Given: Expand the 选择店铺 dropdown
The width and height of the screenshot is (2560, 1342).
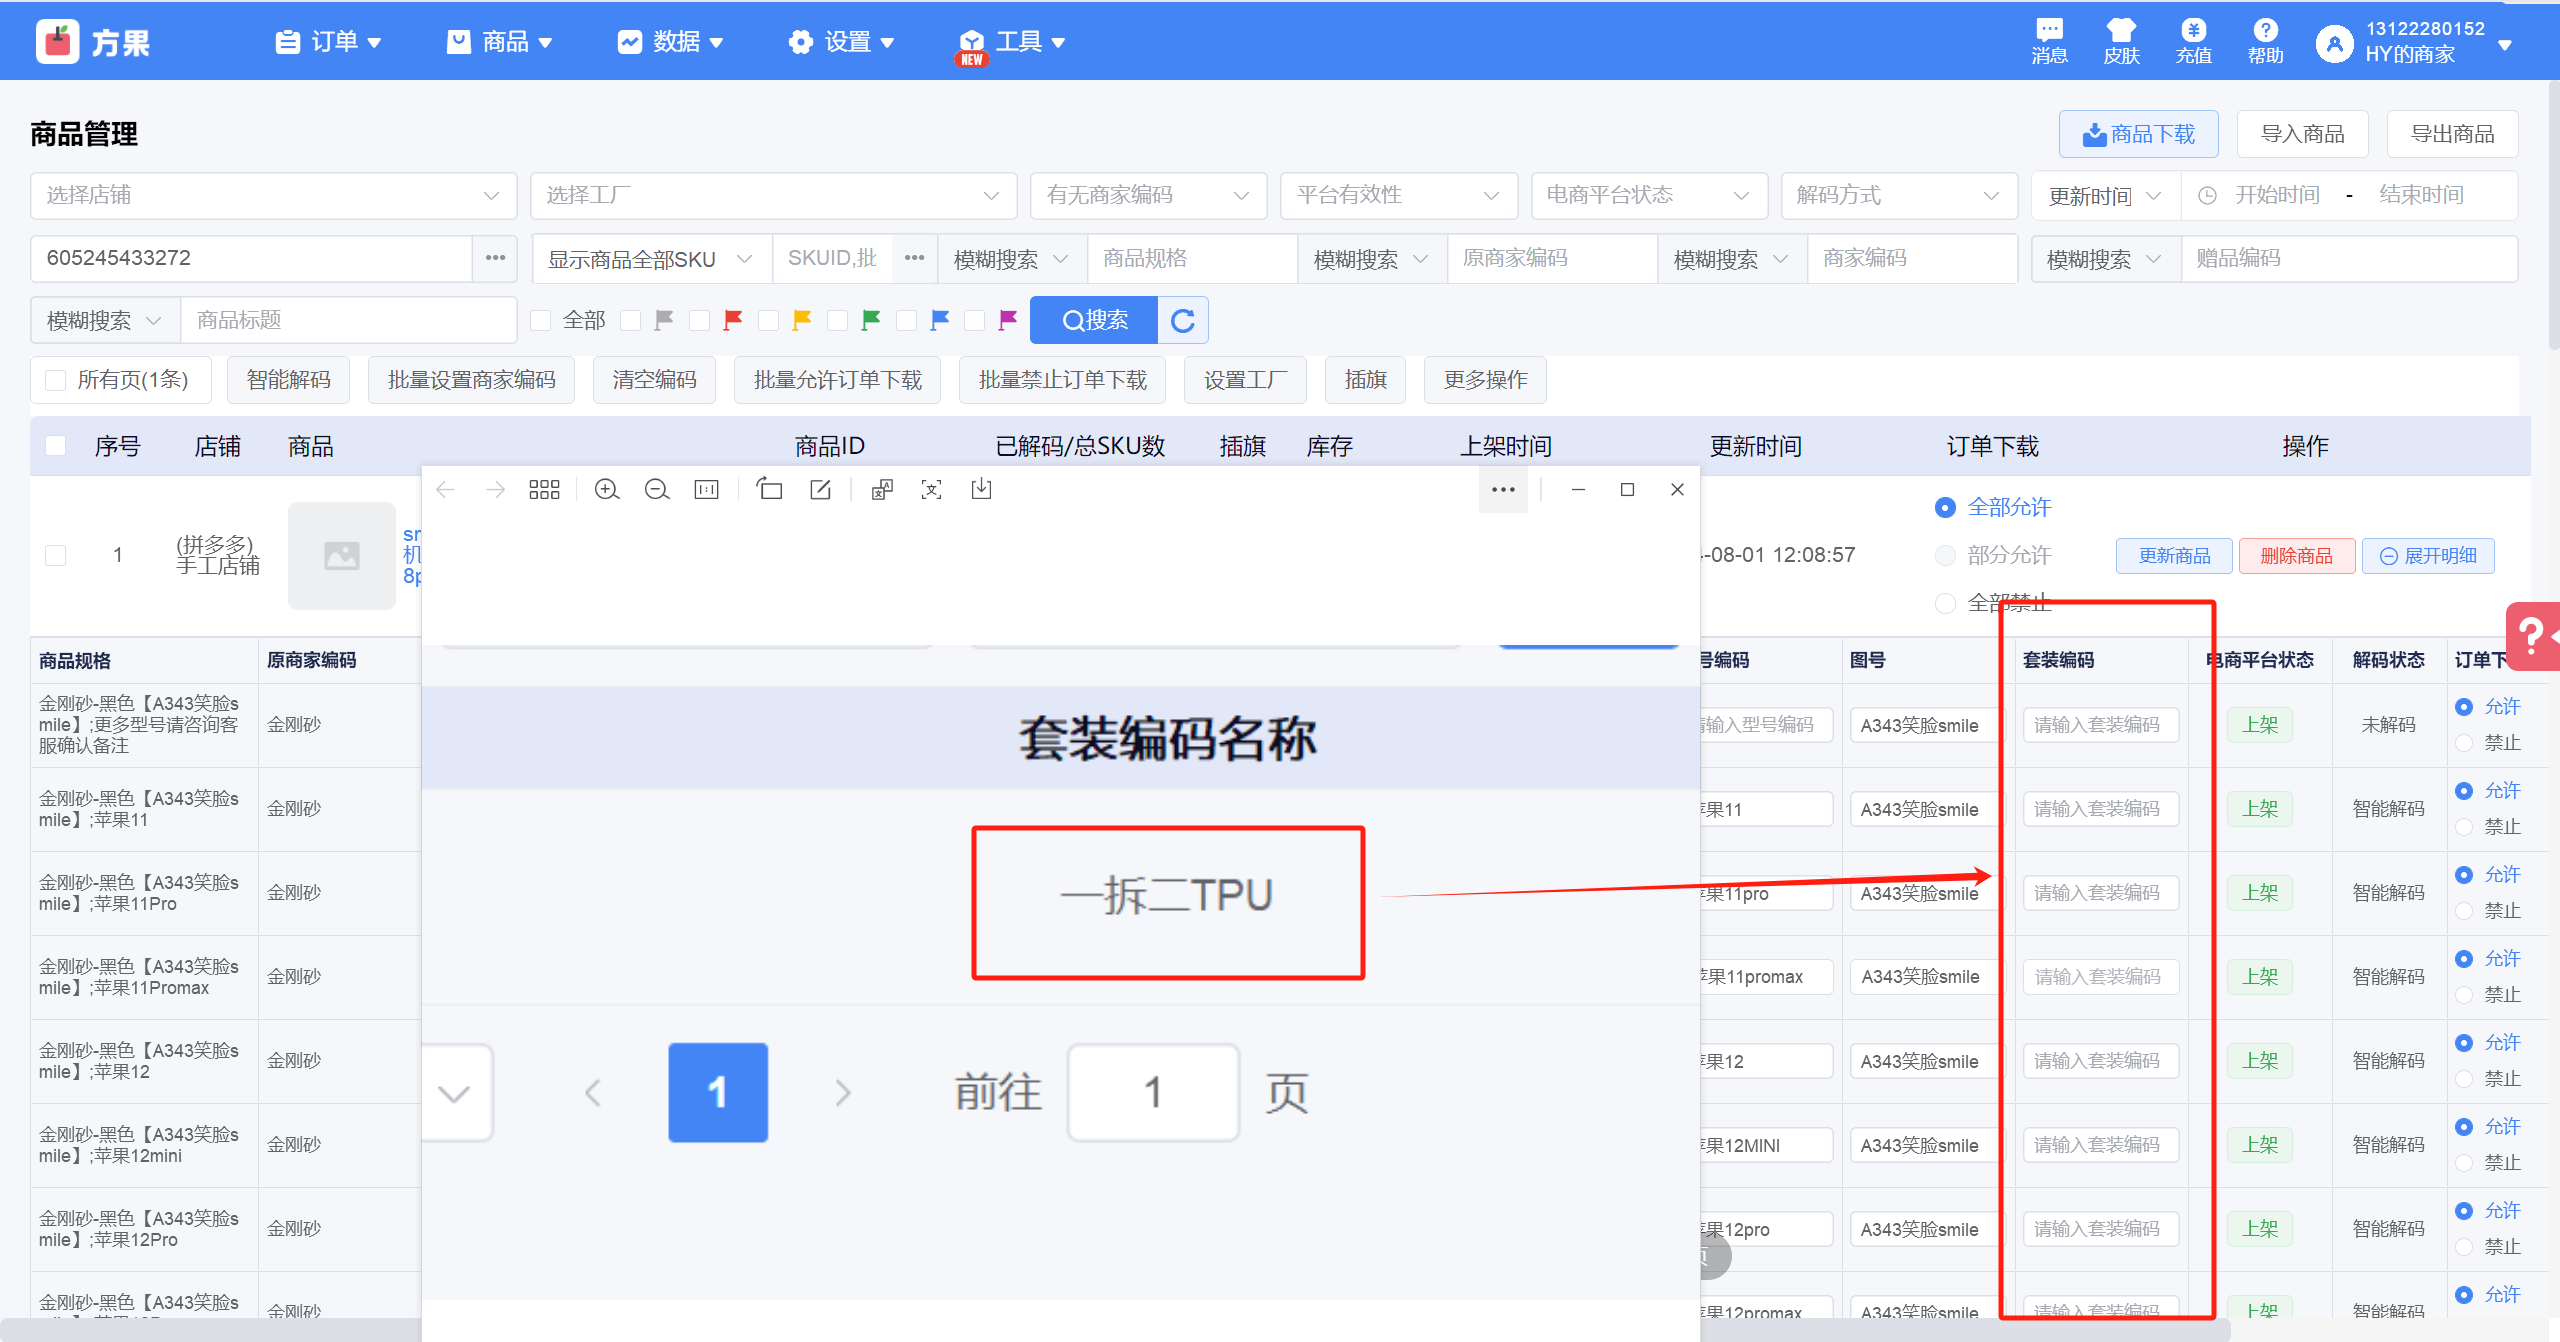Looking at the screenshot, I should pos(273,195).
